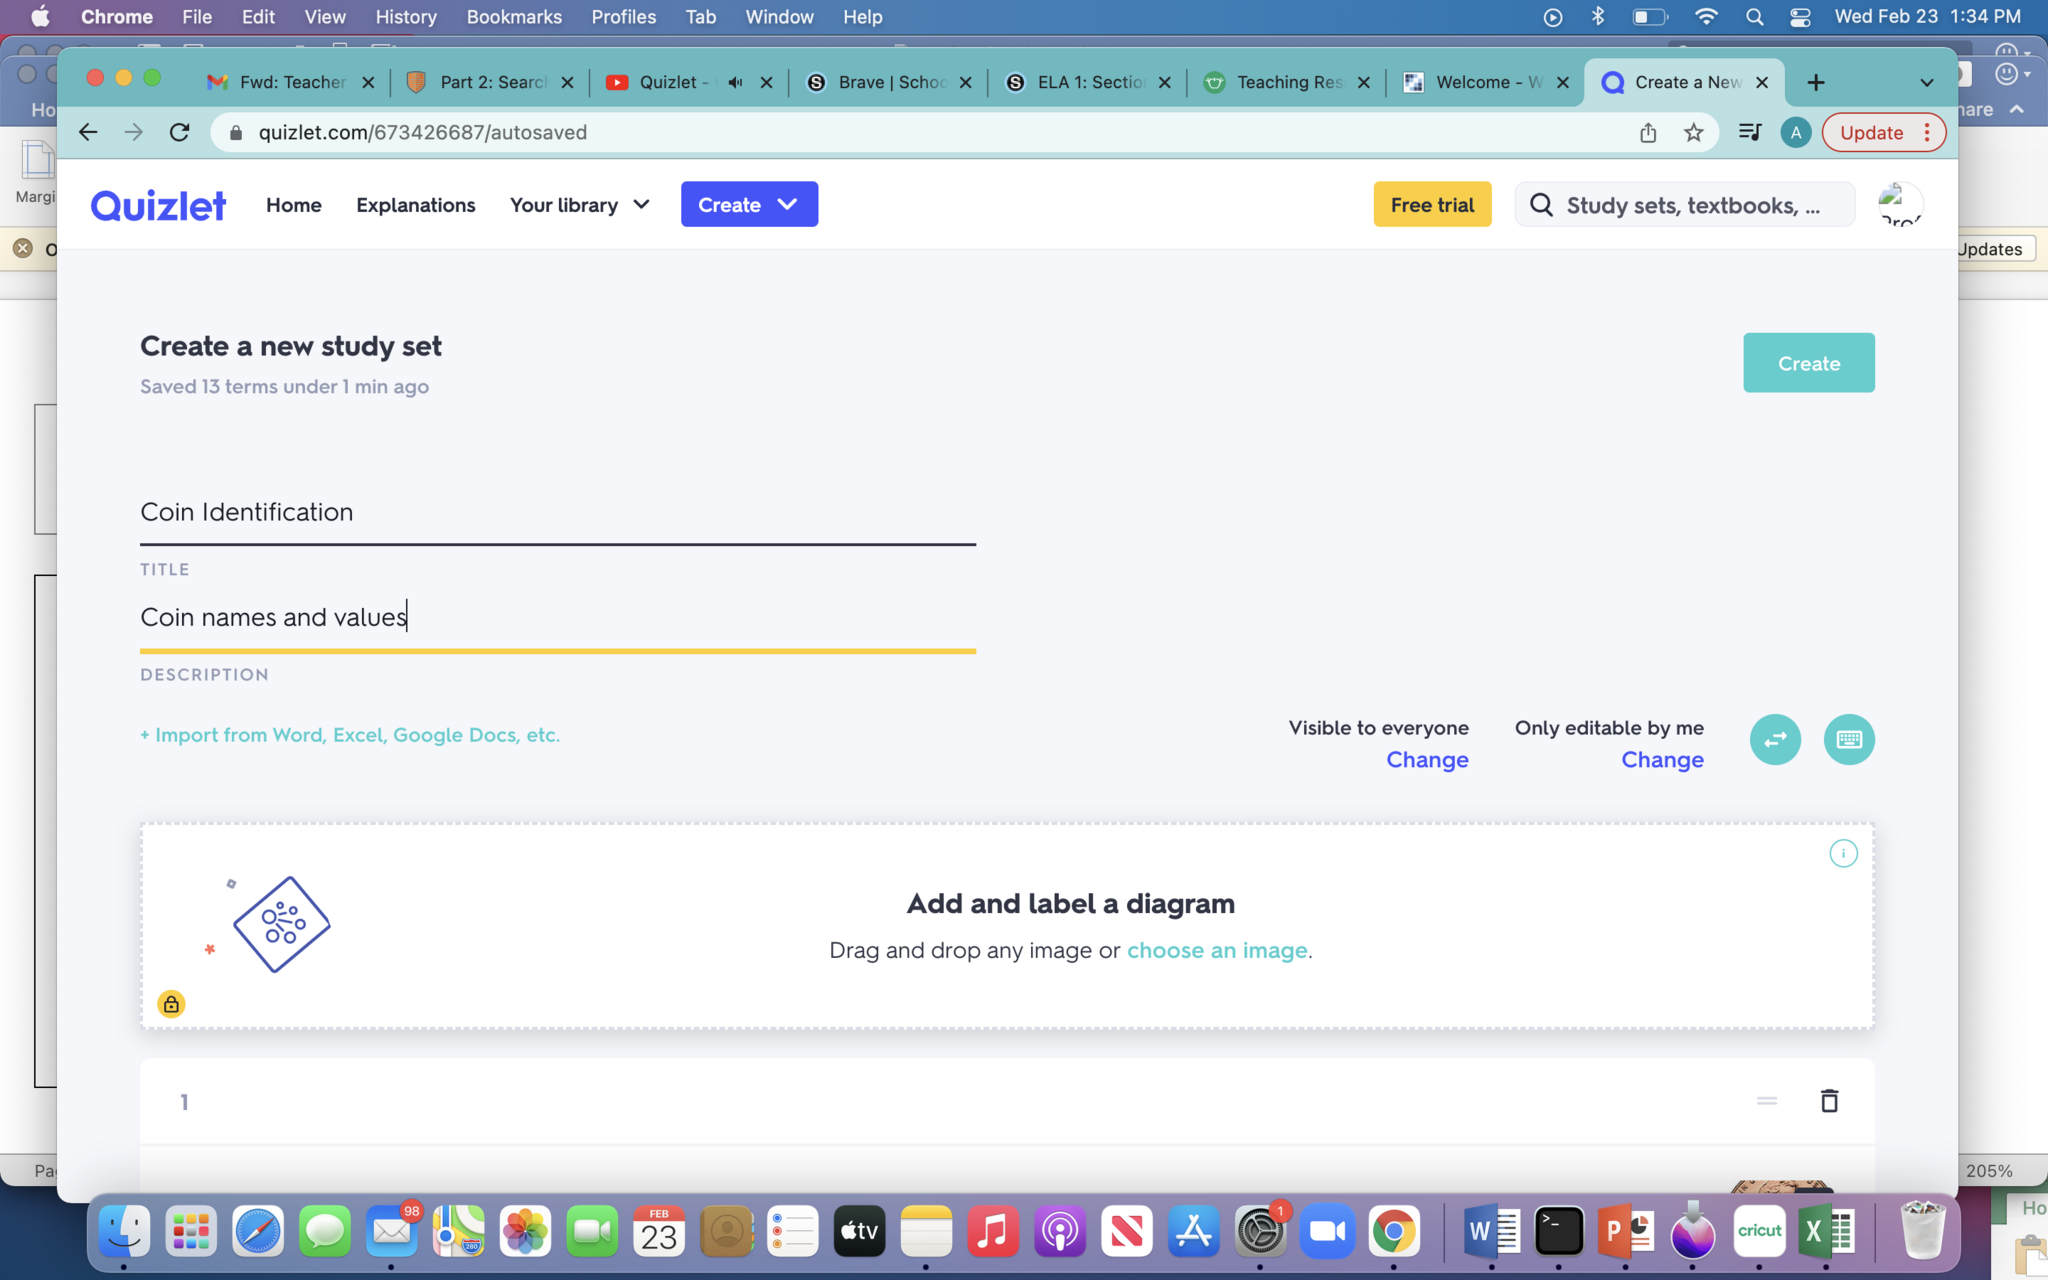Image resolution: width=2048 pixels, height=1280 pixels.
Task: Click the Quizlet logo
Action: [x=158, y=205]
